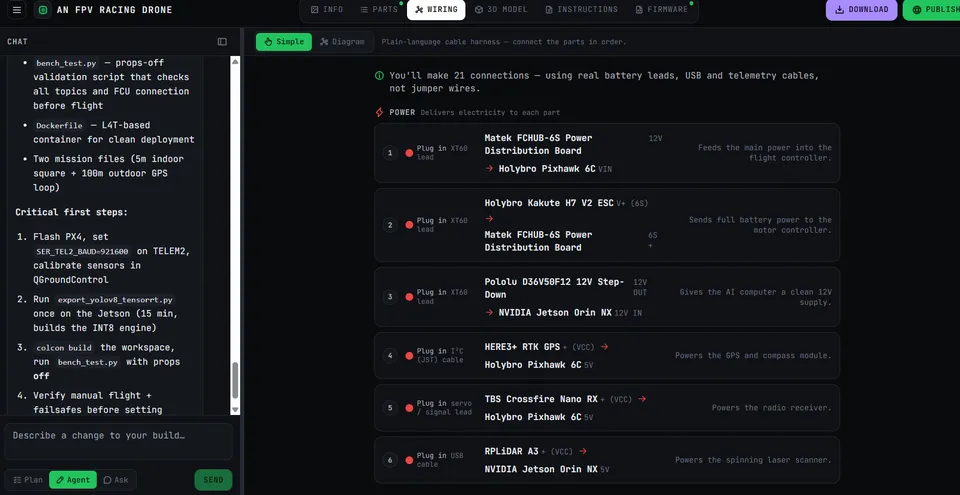This screenshot has width=960, height=495.
Task: Click red dot on Pololu Step-Down row
Action: pos(409,297)
